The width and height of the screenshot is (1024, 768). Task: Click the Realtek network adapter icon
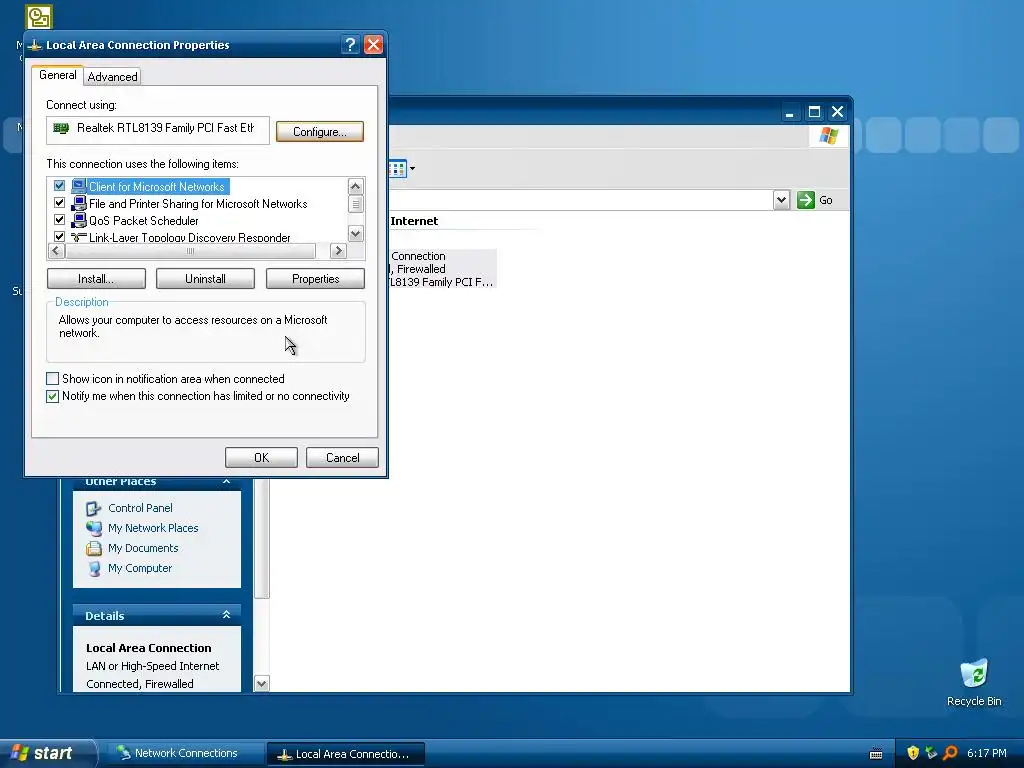coord(61,128)
